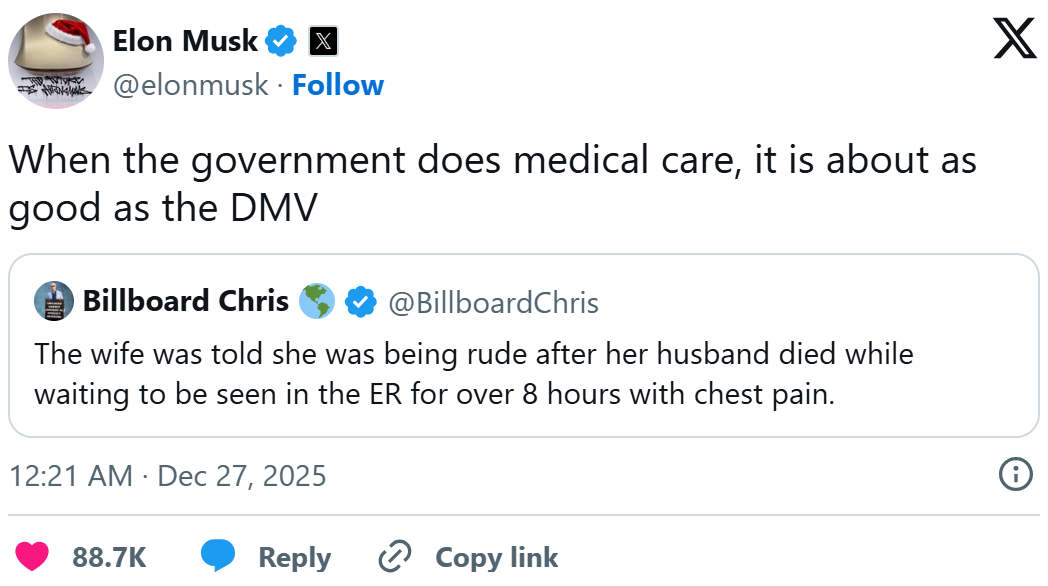Like the tweet with the heart icon
Viewport: 1048px width, 586px height.
pyautogui.click(x=34, y=556)
